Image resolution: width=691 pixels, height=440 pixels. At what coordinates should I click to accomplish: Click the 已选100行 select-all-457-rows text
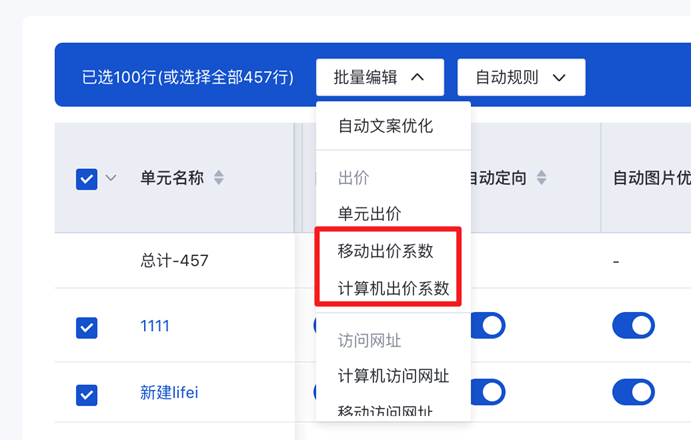click(x=188, y=77)
